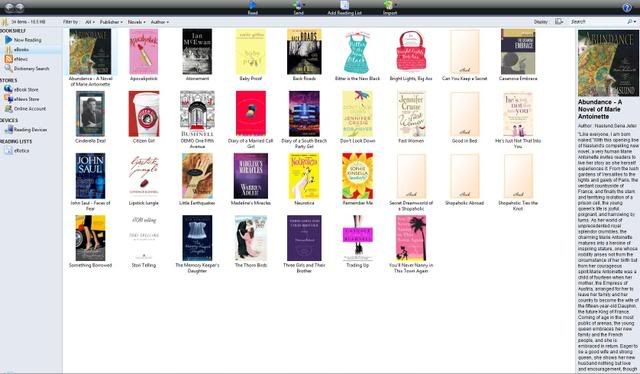
Task: Open the eBook Store
Action: tap(21, 89)
